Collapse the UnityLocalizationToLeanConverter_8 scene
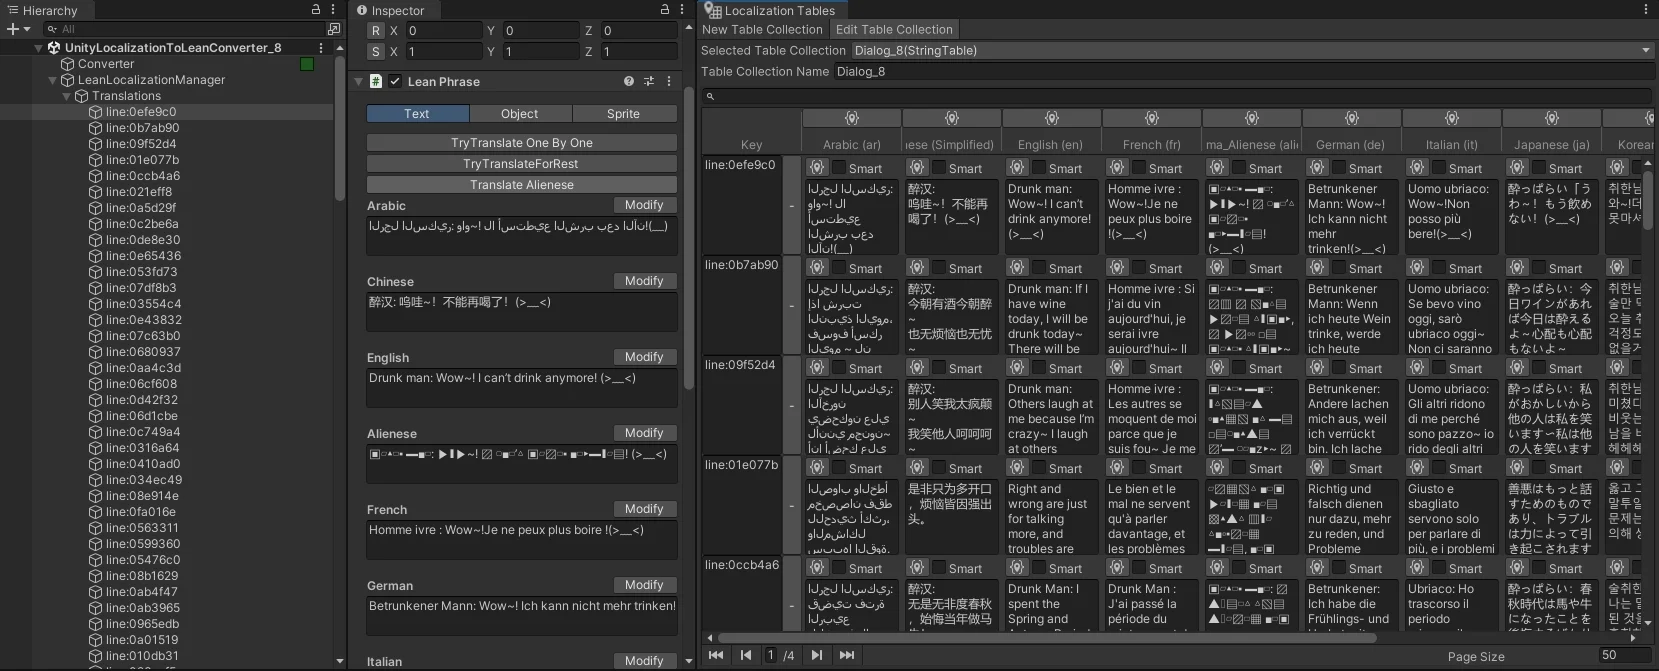The image size is (1659, 671). tap(39, 47)
